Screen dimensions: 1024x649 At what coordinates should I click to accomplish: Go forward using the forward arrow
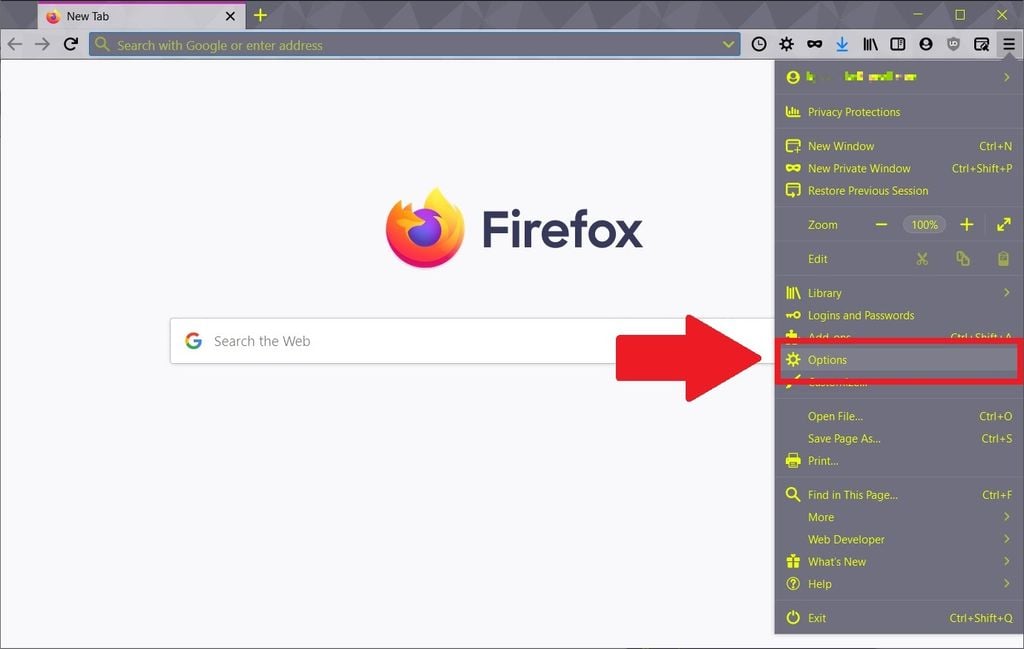tap(42, 44)
